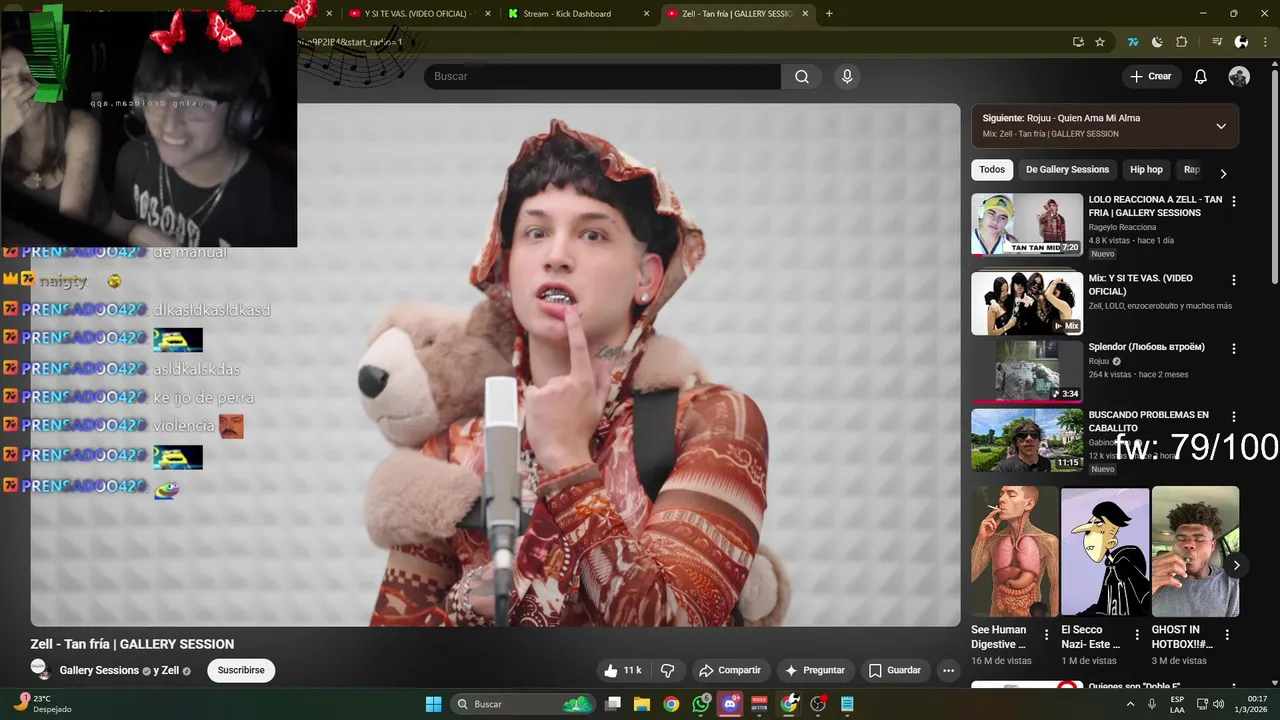Click the Crear button
The height and width of the screenshot is (720, 1280).
click(x=1151, y=77)
